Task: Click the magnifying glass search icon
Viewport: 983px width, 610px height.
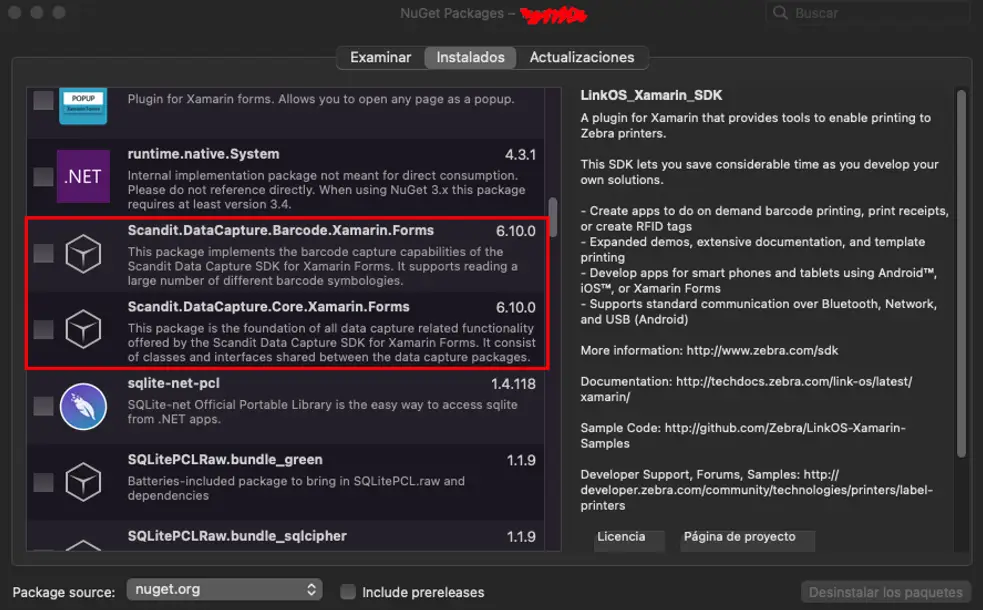Action: point(780,13)
